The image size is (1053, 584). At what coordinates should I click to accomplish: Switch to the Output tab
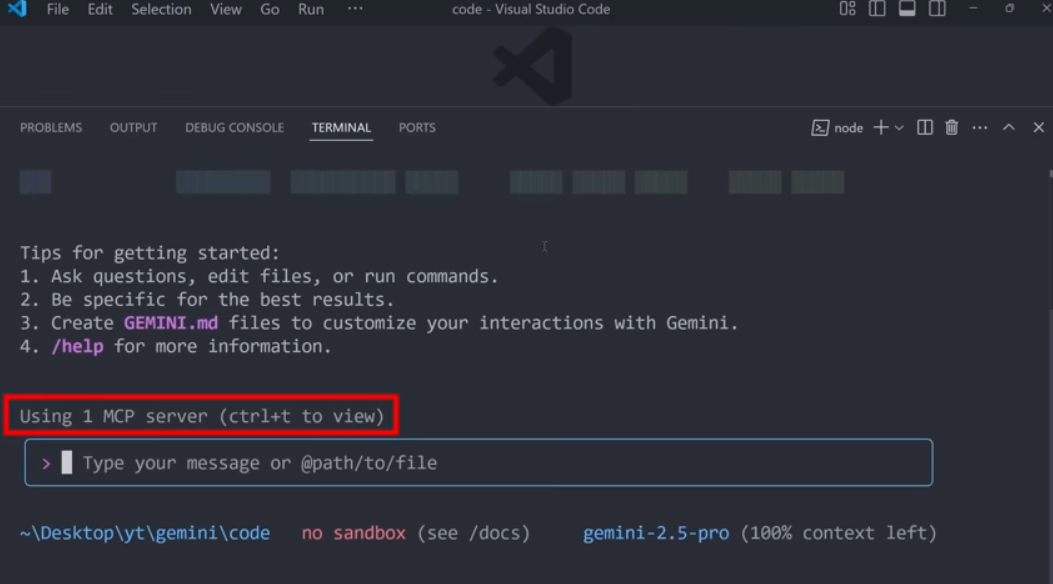[x=134, y=128]
